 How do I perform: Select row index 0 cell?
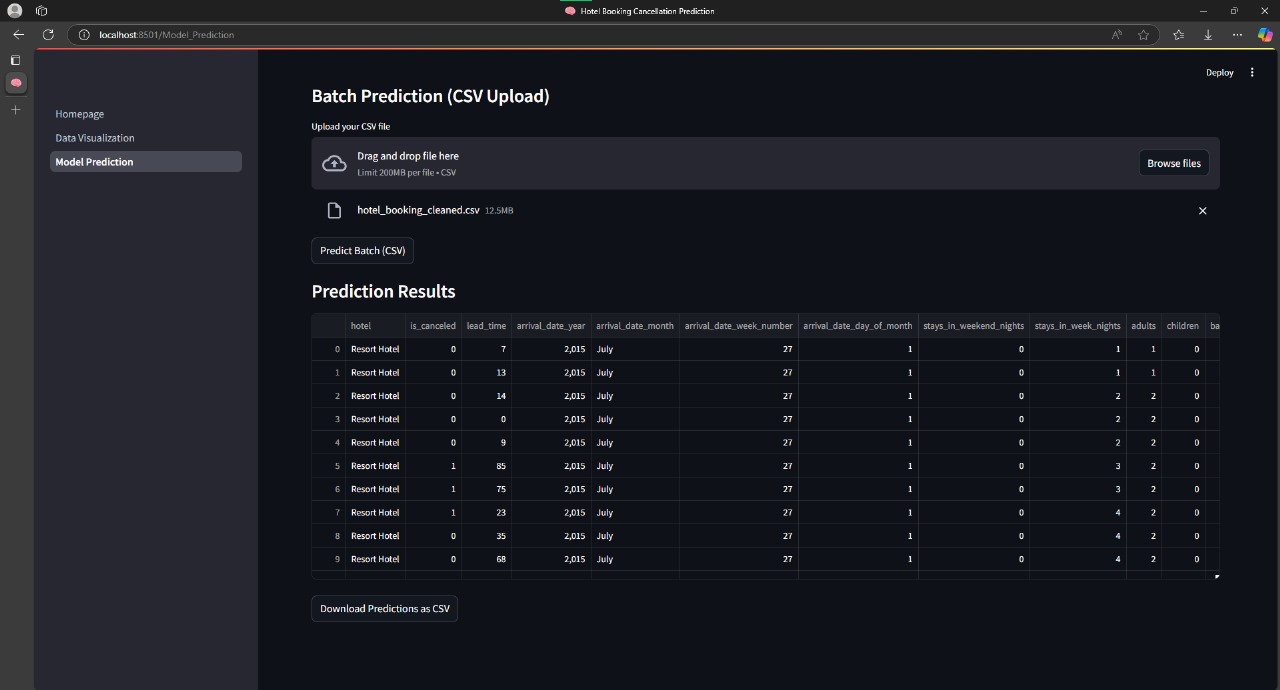[329, 349]
